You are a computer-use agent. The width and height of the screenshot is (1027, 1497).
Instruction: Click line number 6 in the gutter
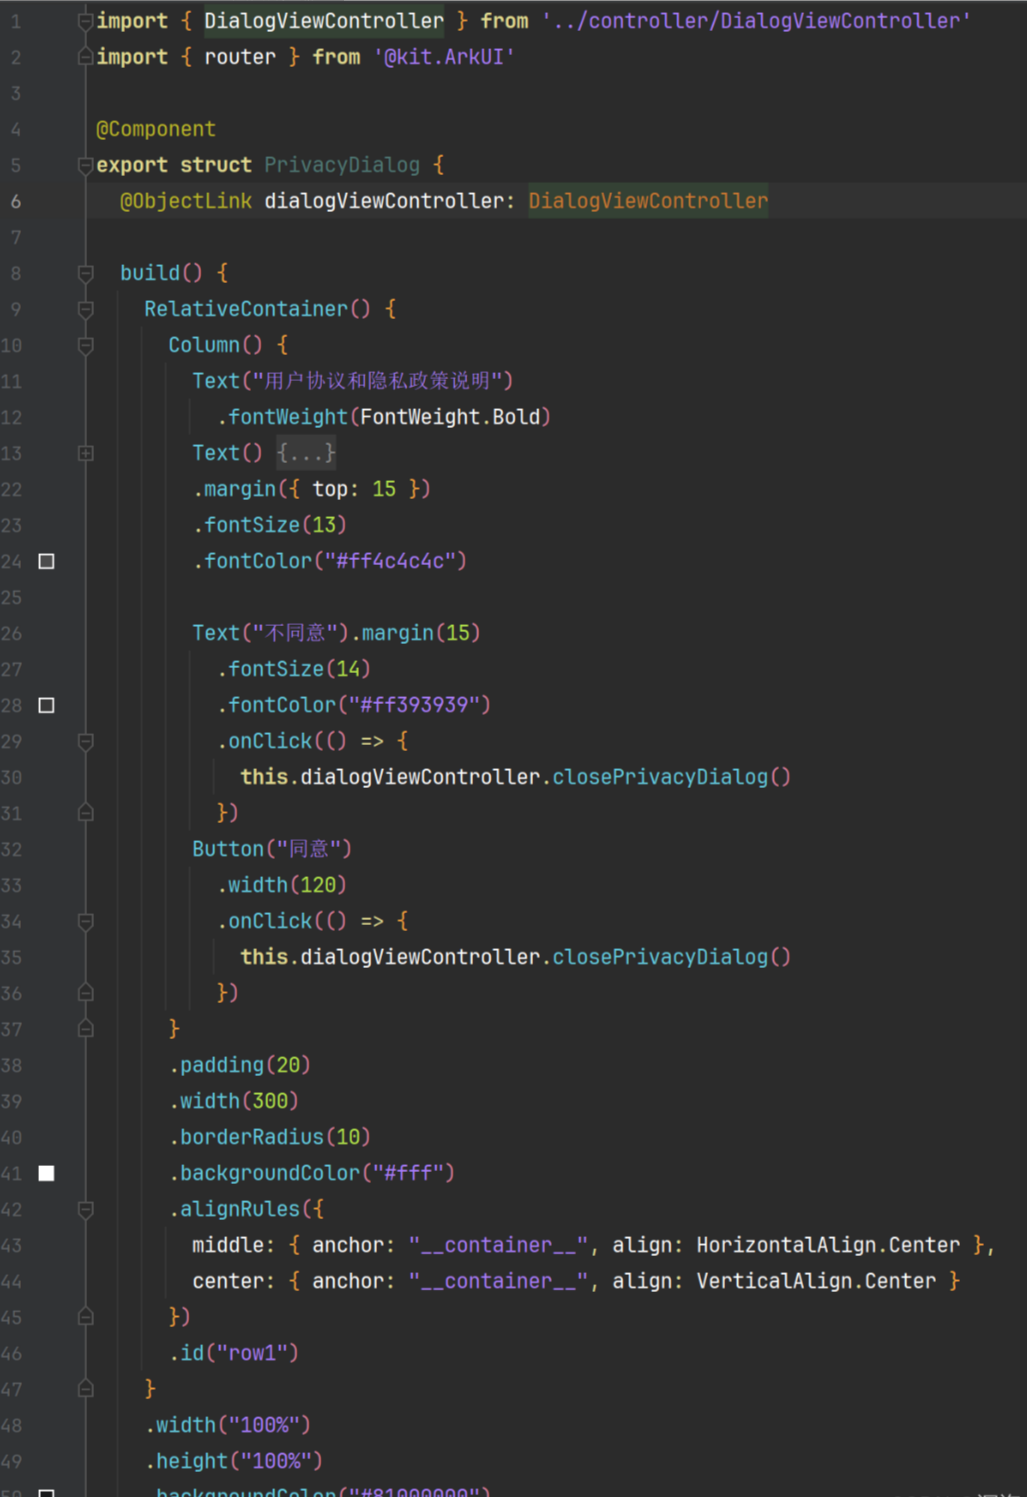pyautogui.click(x=16, y=201)
